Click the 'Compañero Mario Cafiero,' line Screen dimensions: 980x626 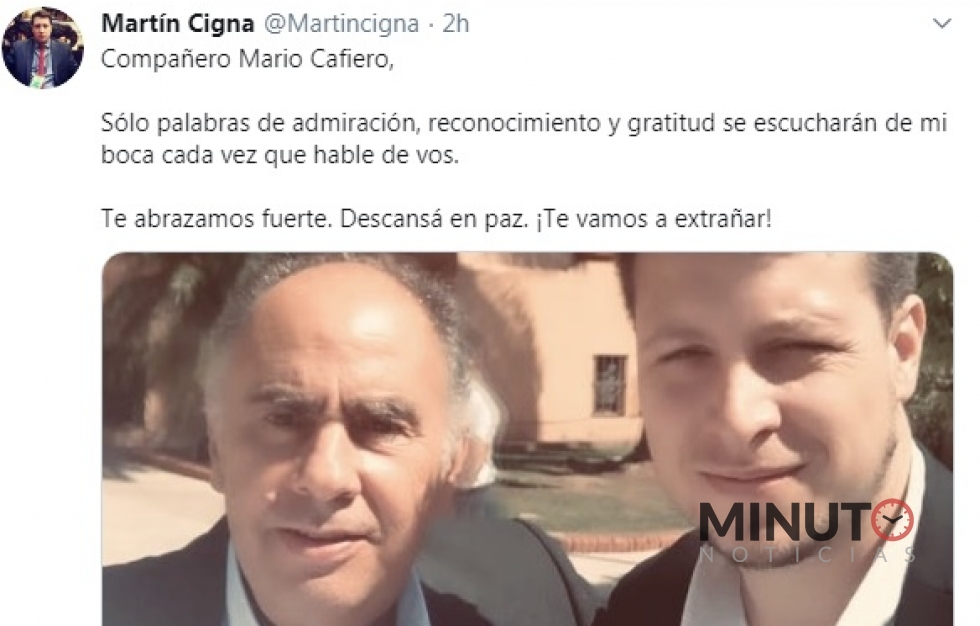(248, 59)
